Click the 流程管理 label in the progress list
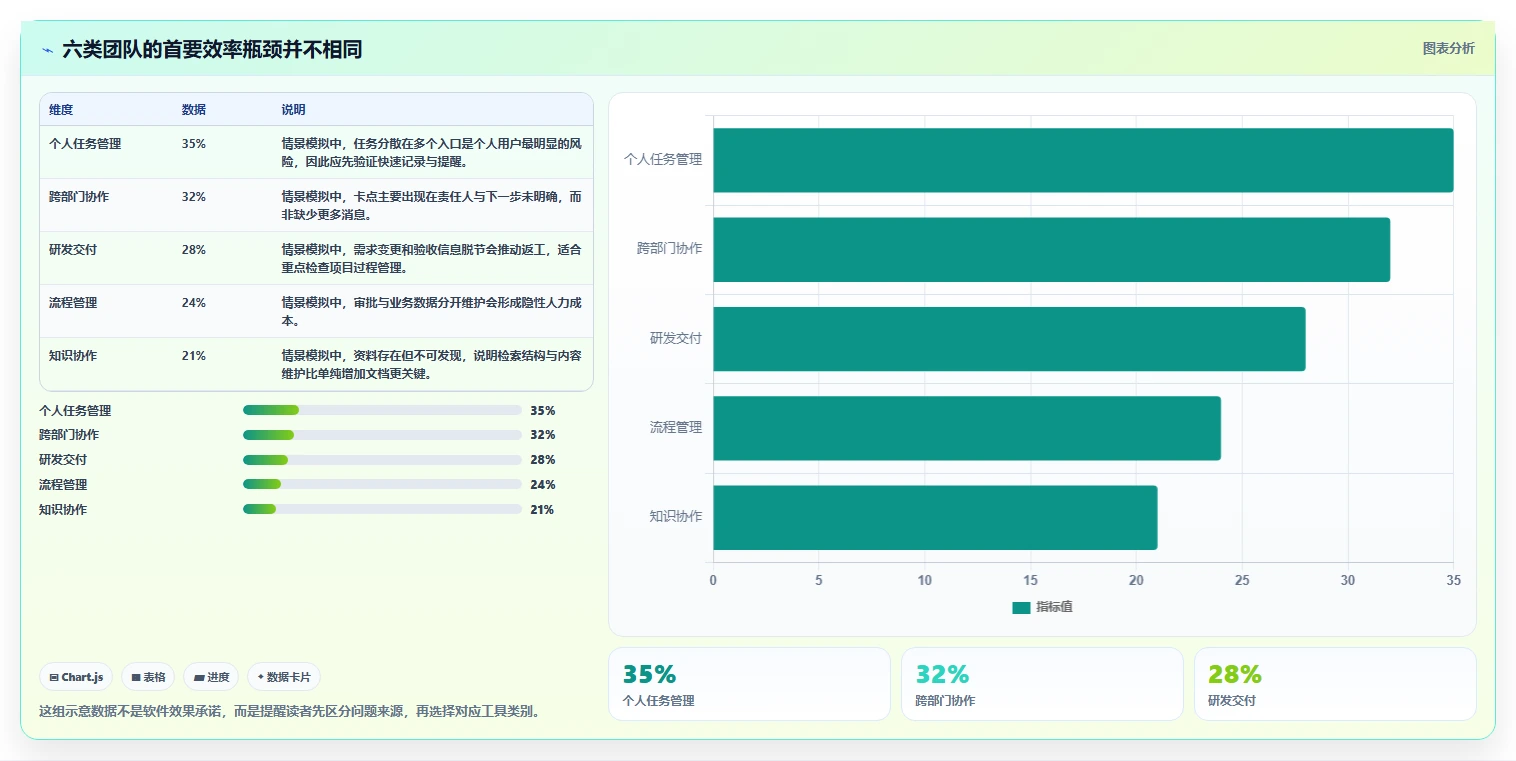 [63, 485]
